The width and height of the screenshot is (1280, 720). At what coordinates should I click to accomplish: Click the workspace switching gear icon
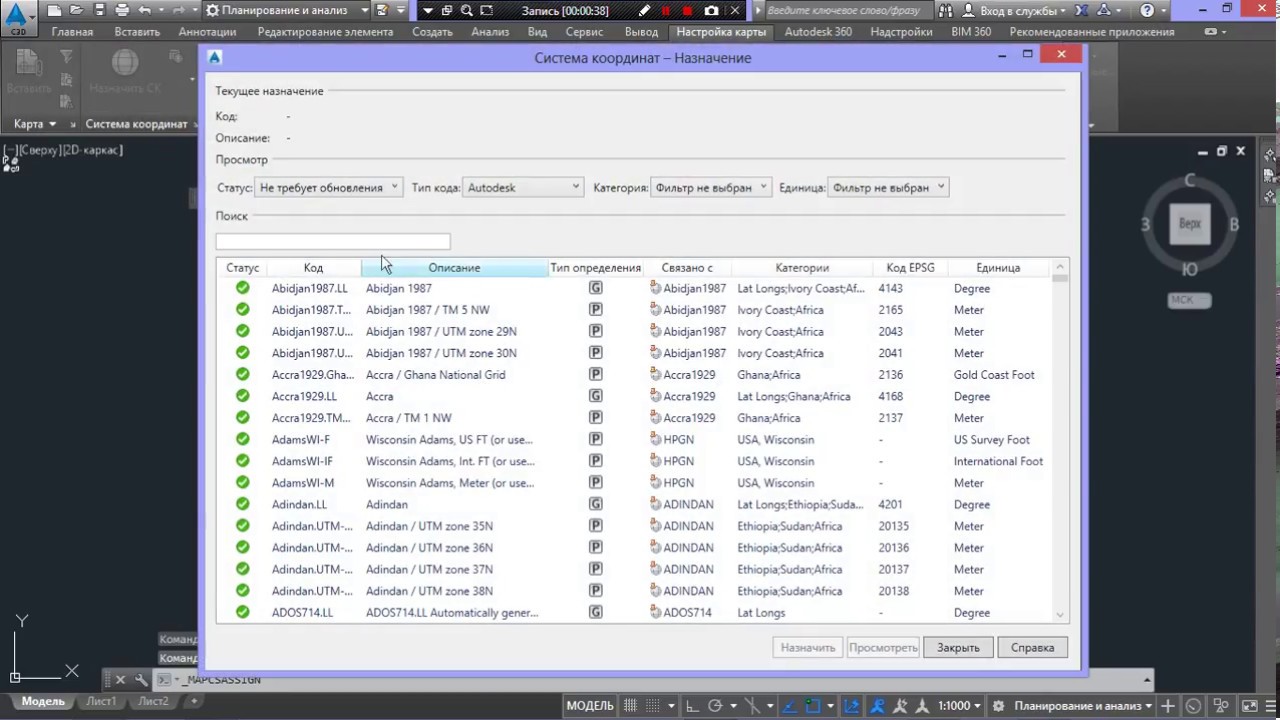[998, 706]
